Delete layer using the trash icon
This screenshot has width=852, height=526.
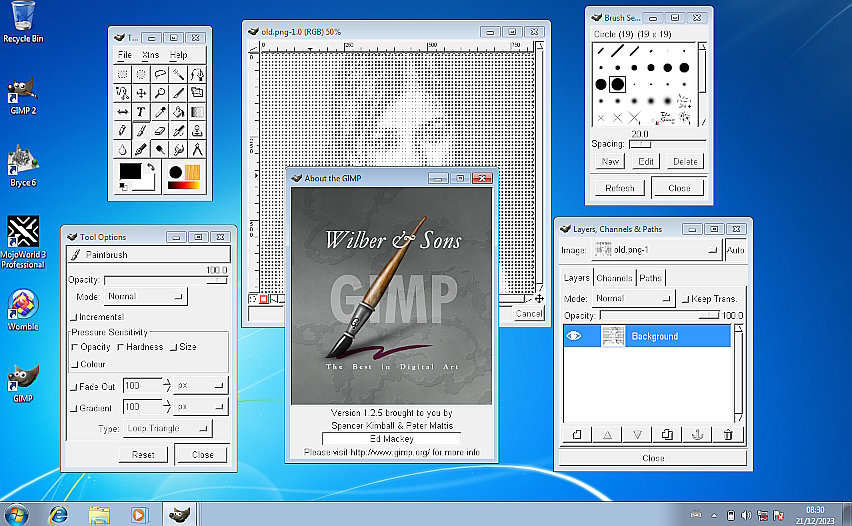tap(728, 434)
